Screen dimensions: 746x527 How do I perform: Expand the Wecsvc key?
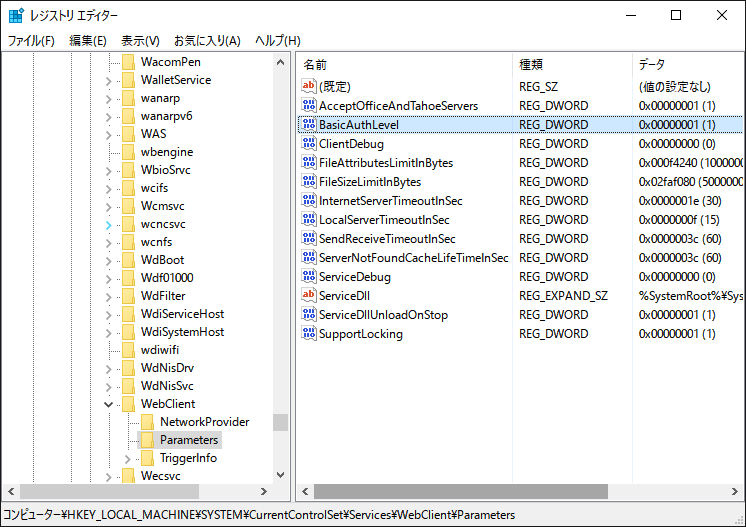108,477
